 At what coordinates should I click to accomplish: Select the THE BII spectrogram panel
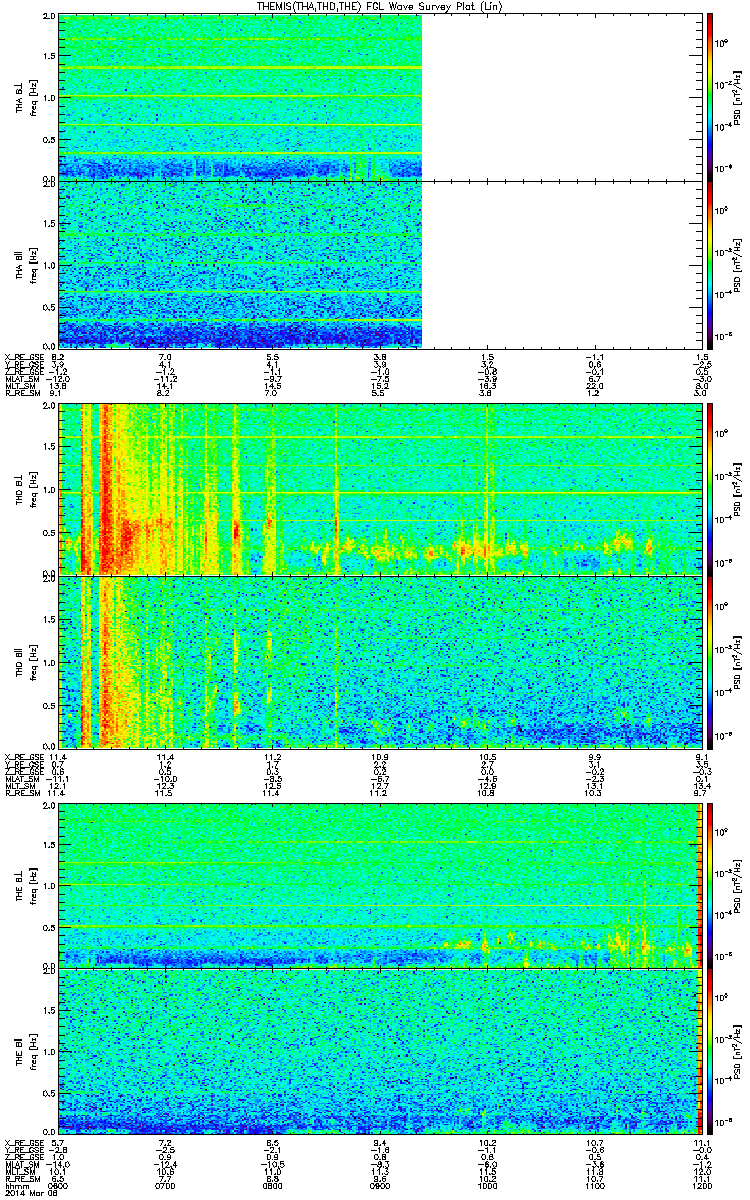point(379,1050)
